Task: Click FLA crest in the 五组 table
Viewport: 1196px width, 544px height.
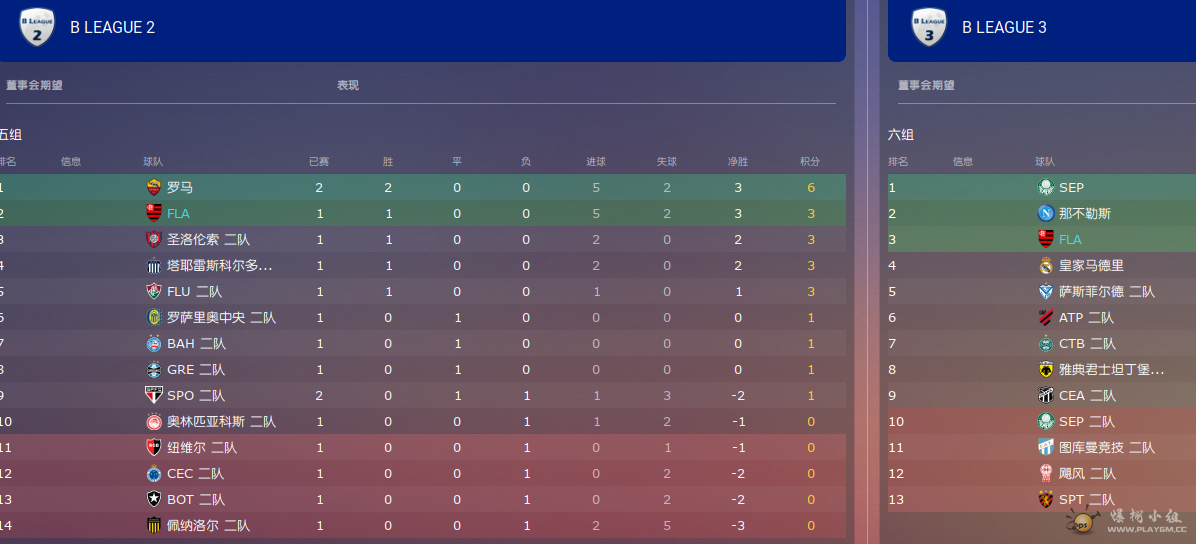Action: 154,214
